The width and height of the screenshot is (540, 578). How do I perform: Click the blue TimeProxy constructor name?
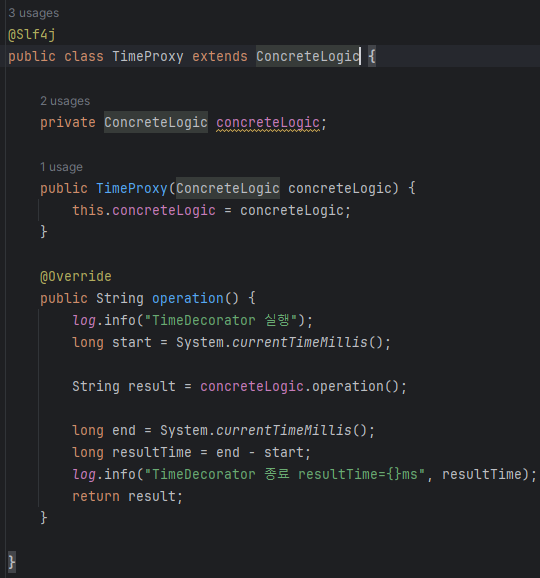click(x=132, y=188)
